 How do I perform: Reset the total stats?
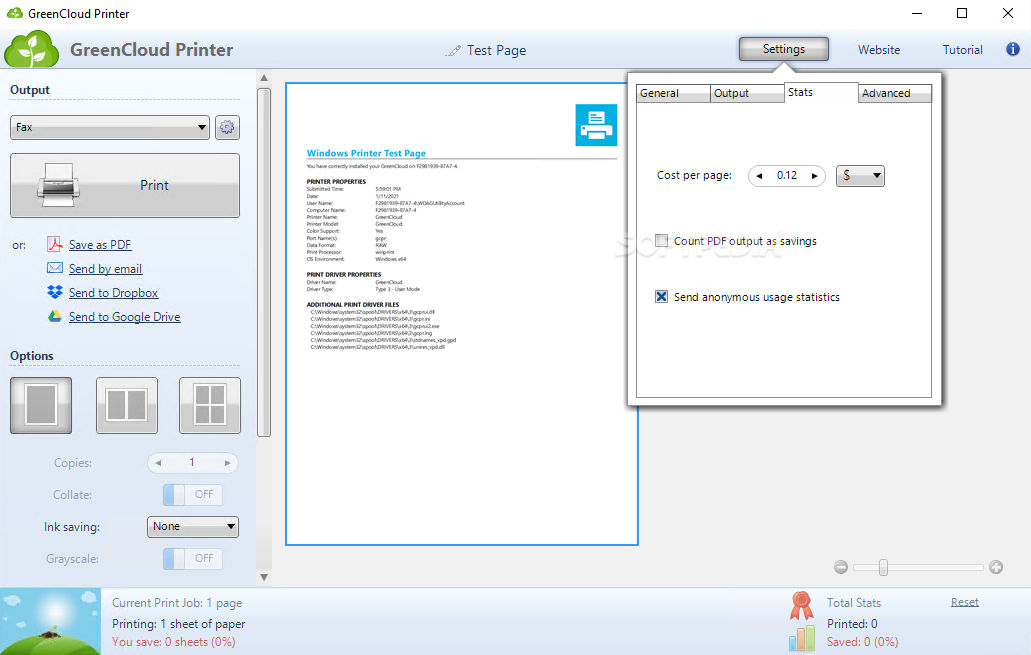coord(965,602)
